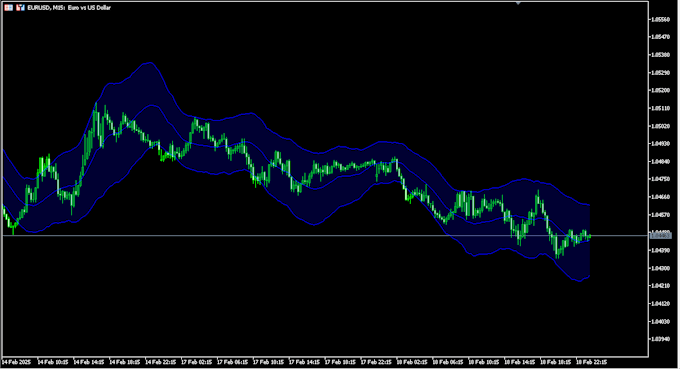
Task: Click the 18 Feb 22:15 time label
Action: click(592, 362)
